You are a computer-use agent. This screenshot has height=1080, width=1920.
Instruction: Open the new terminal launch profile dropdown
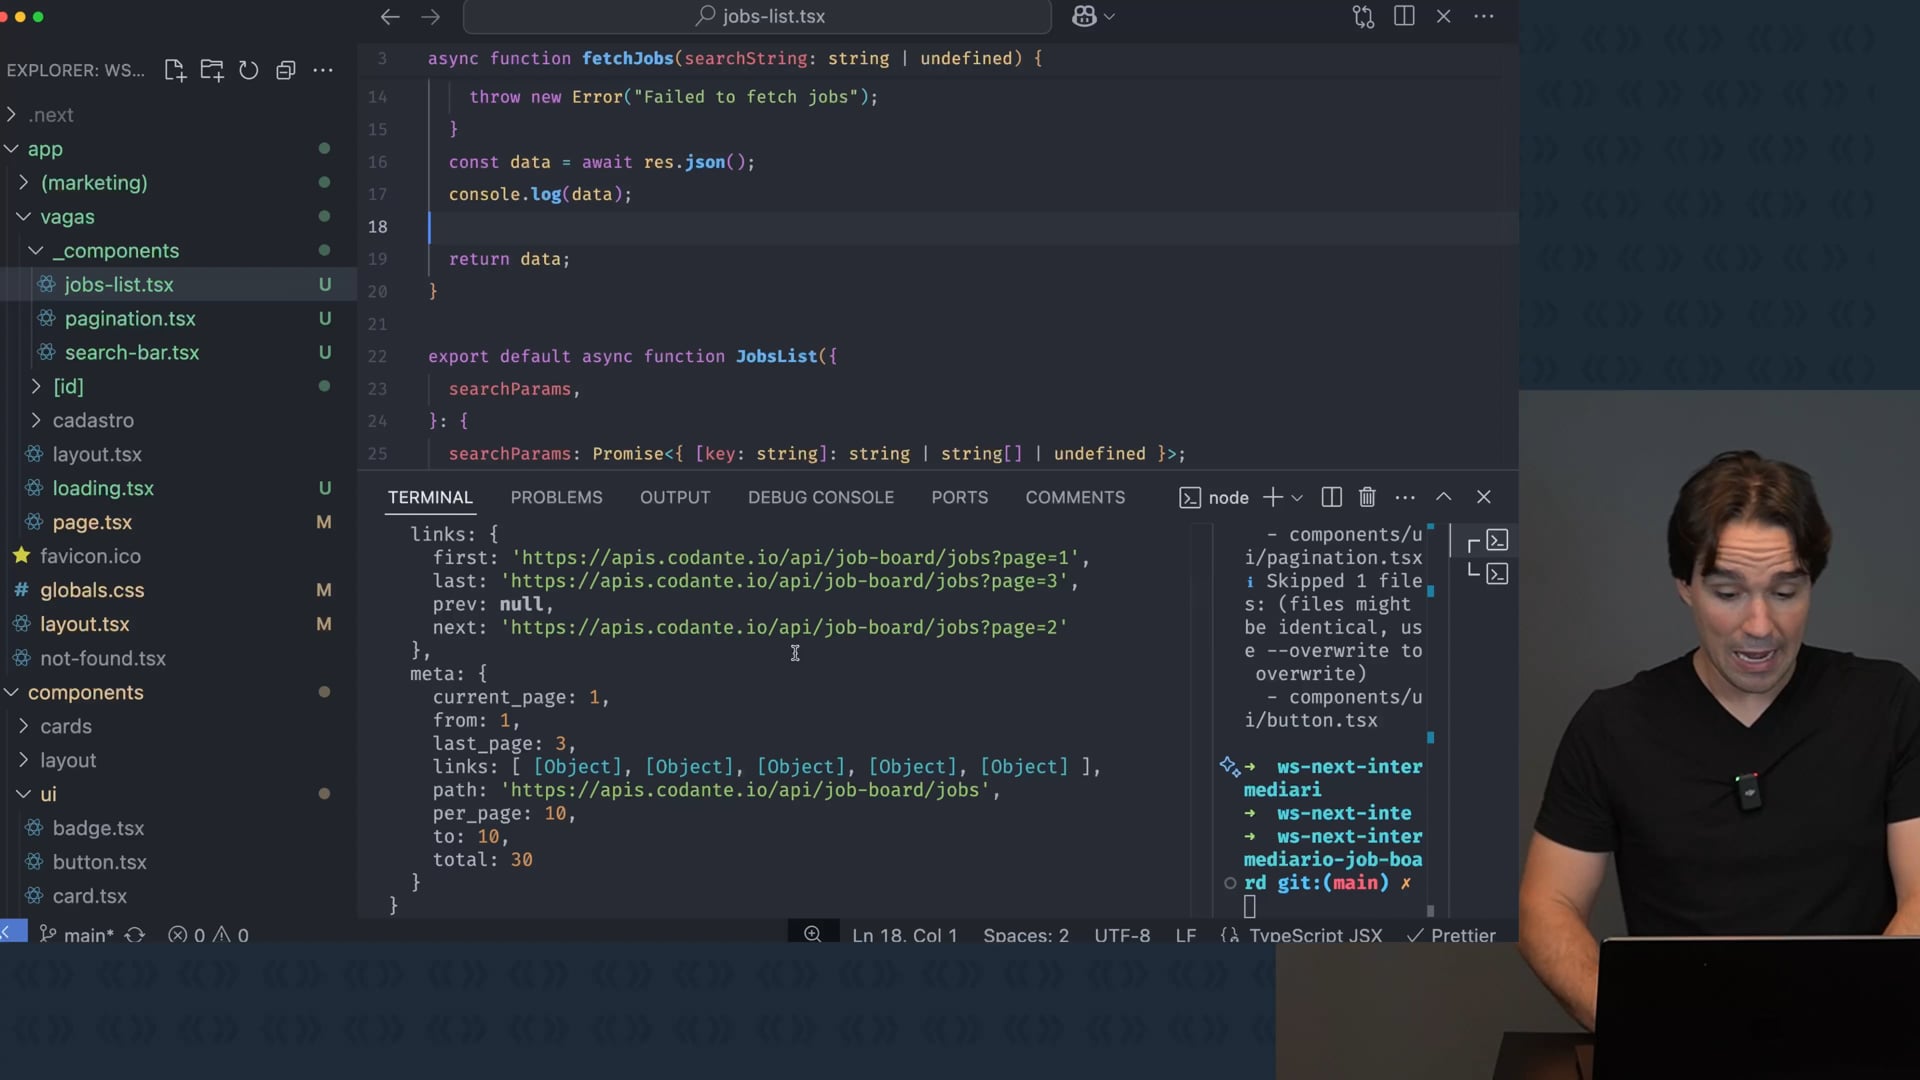coord(1297,497)
